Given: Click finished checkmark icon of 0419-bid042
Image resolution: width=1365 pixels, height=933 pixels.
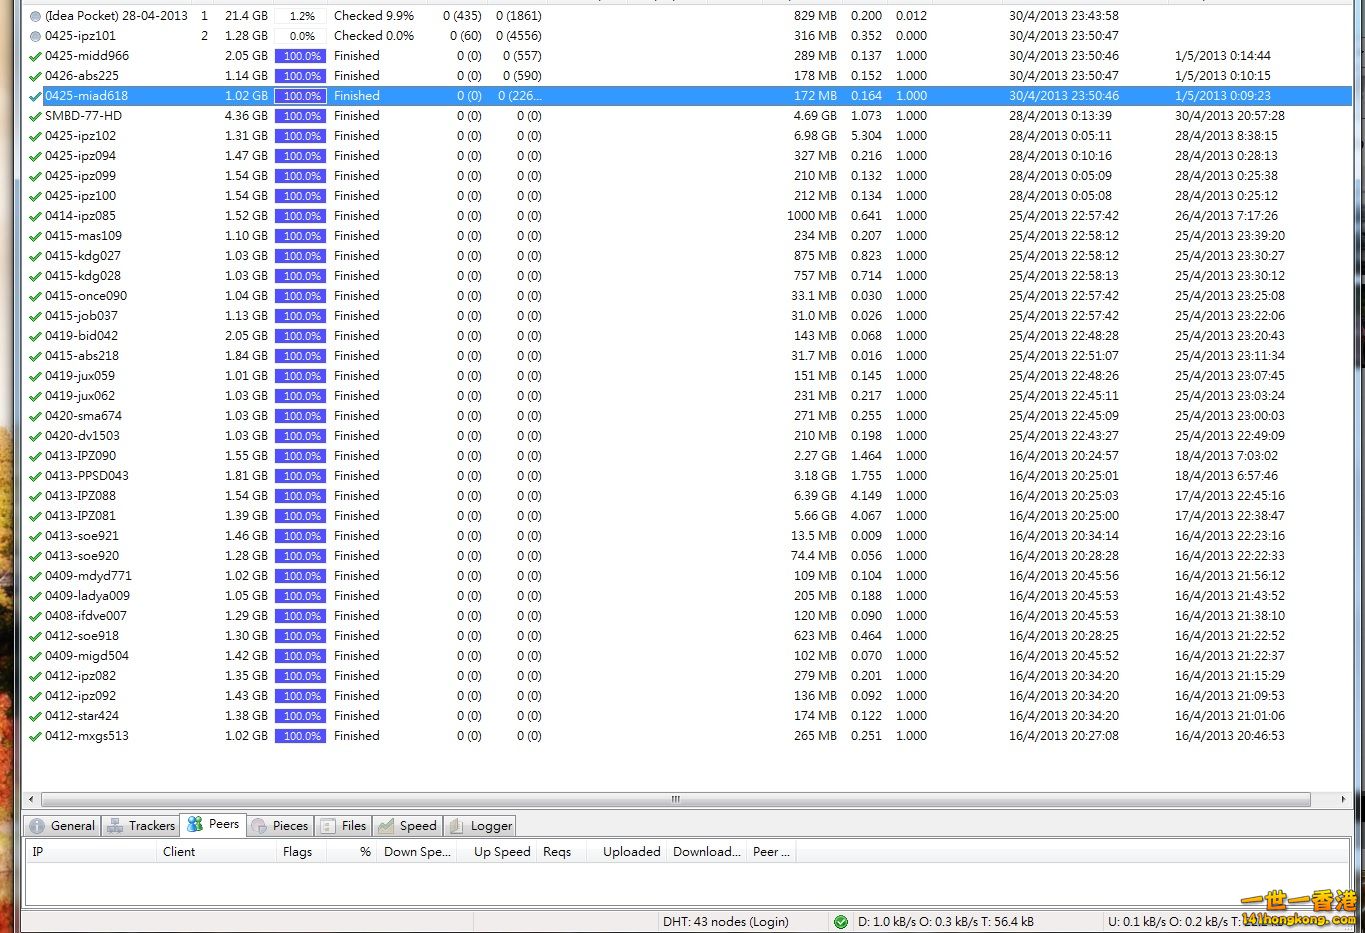Looking at the screenshot, I should pyautogui.click(x=36, y=336).
